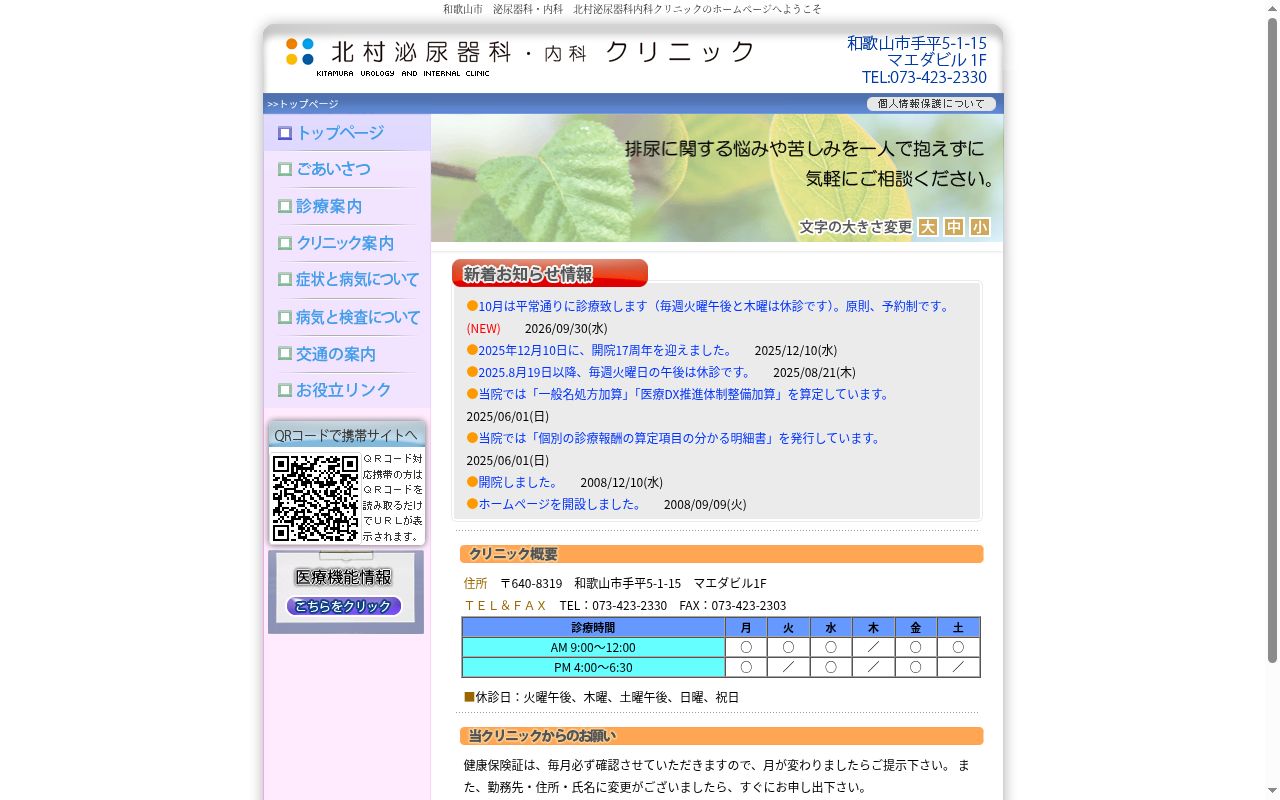Viewport: 1280px width, 800px height.
Task: Open the October normal schedule notice link
Action: point(715,306)
